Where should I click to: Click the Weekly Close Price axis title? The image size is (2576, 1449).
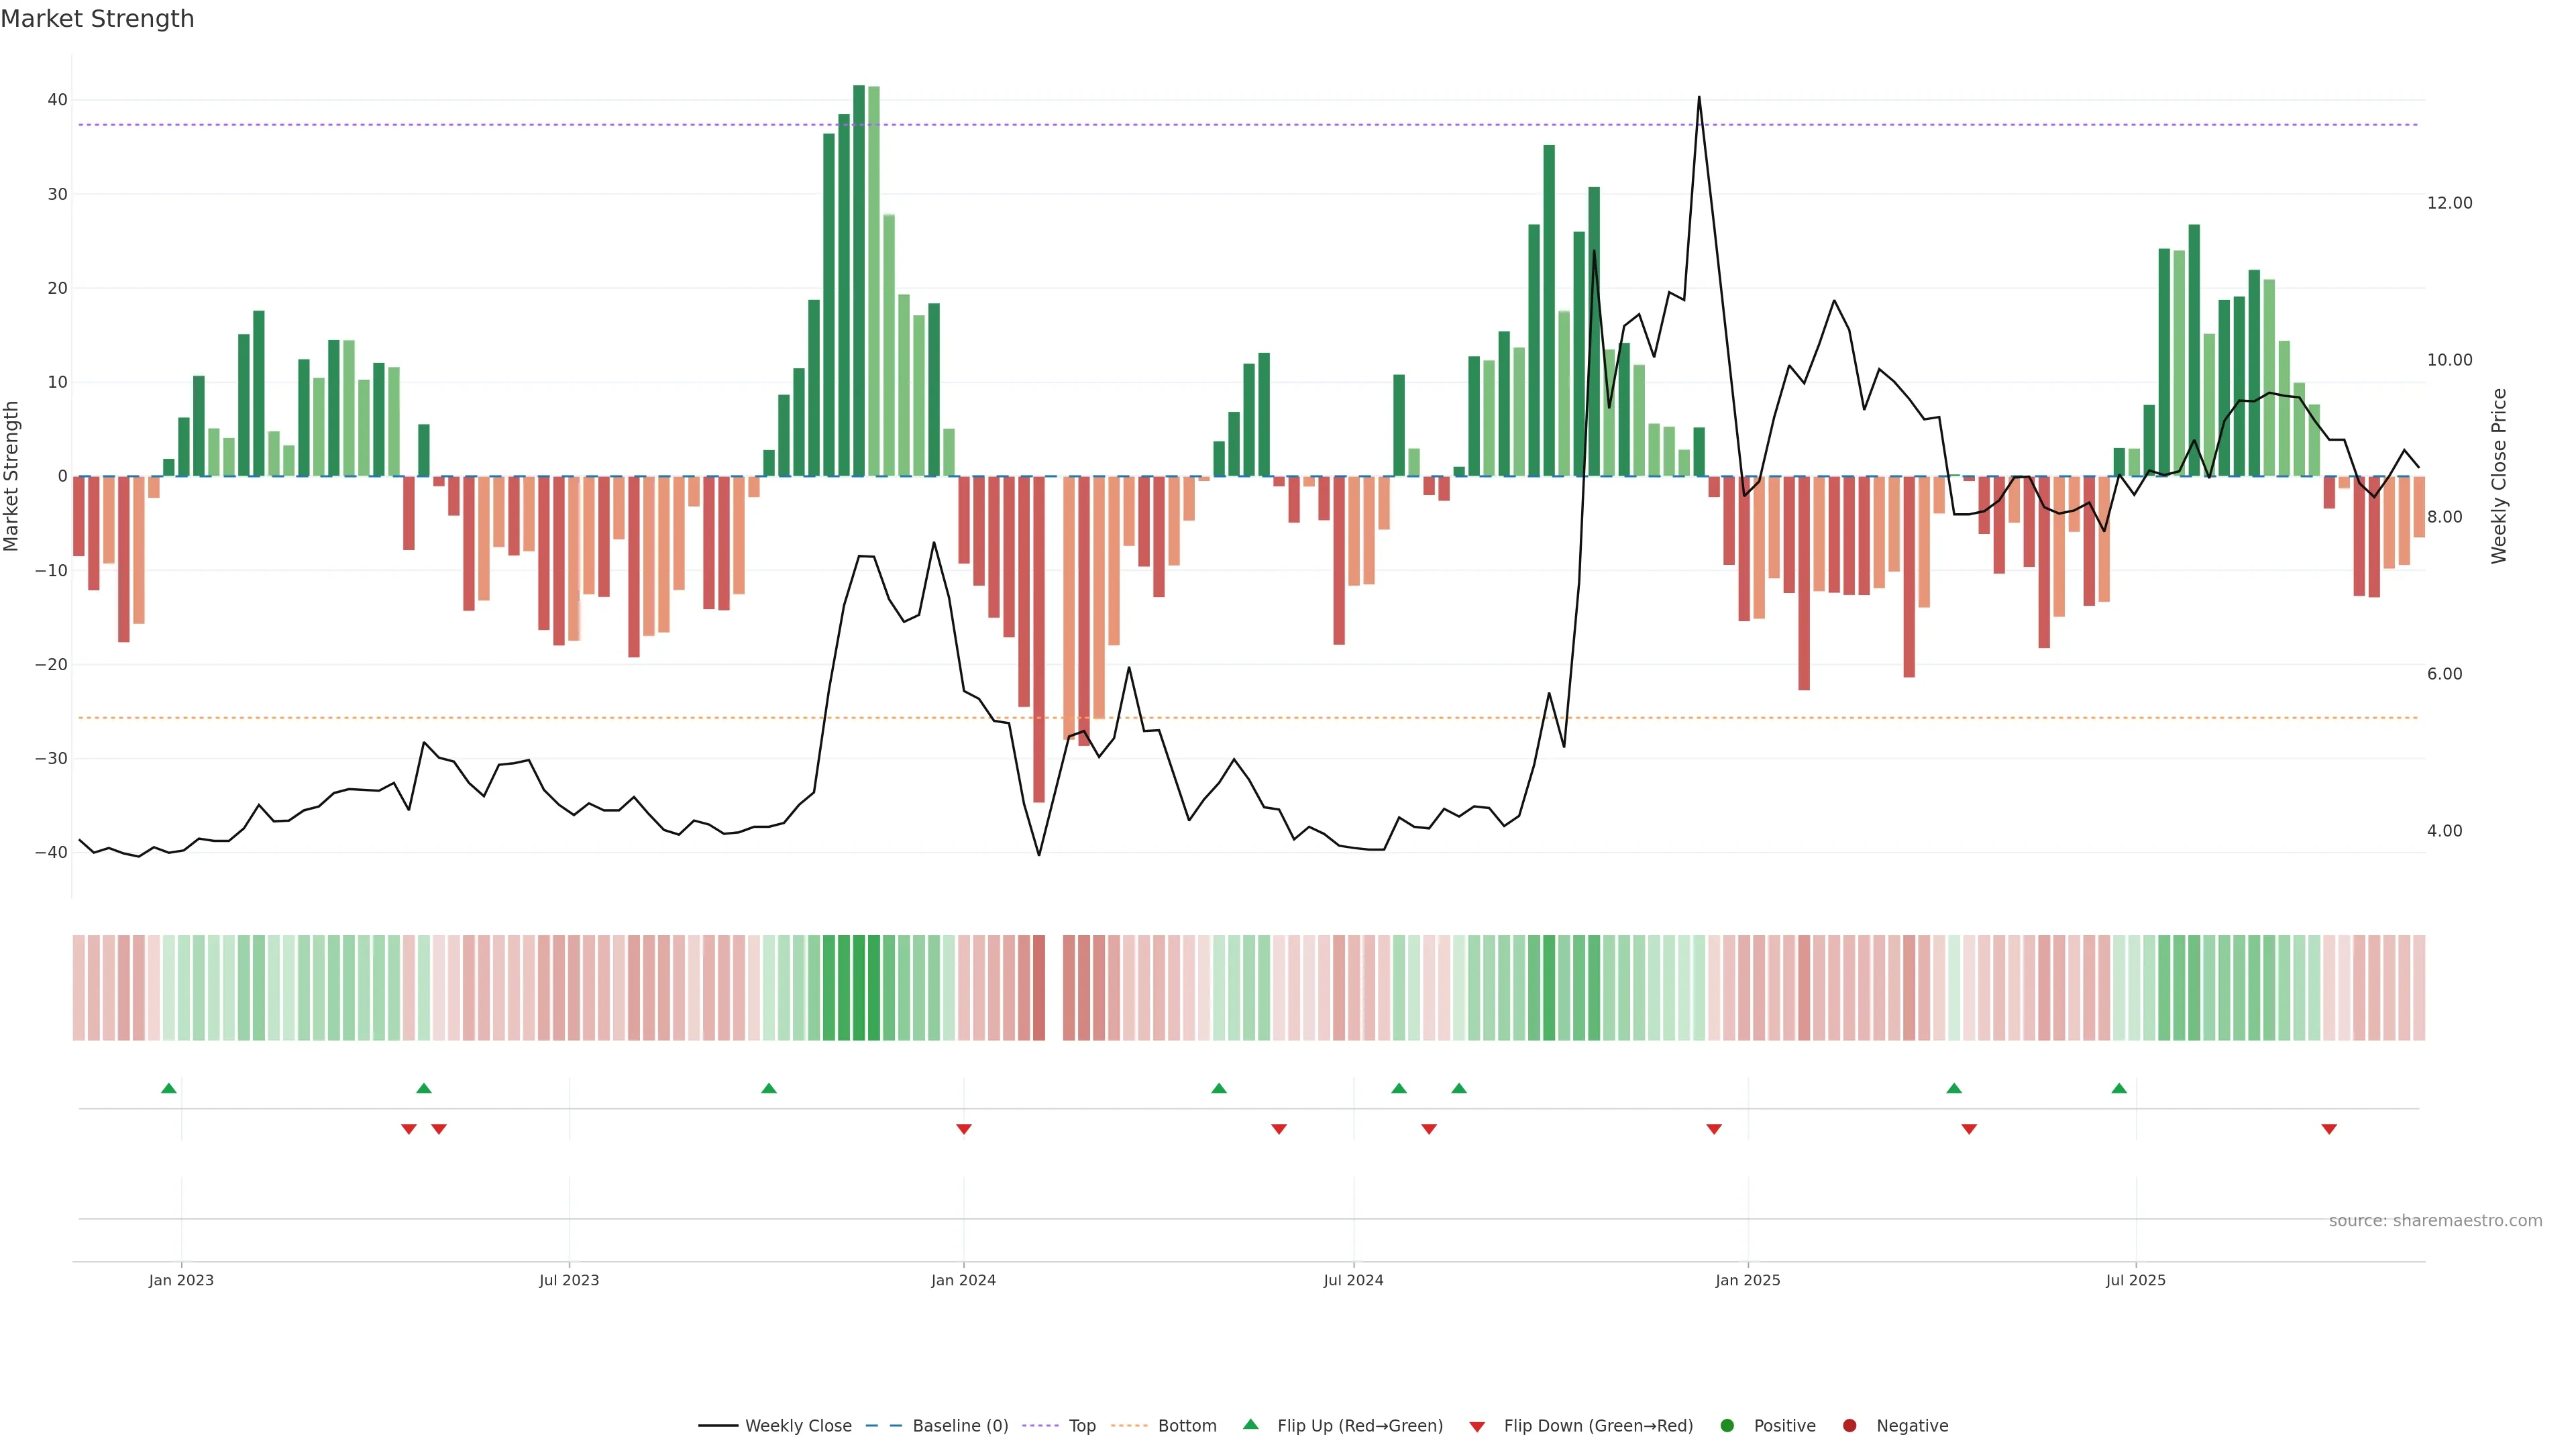(x=2499, y=476)
